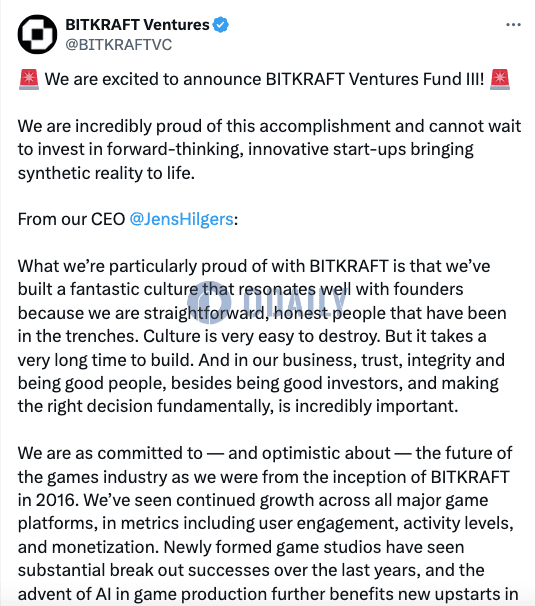This screenshot has height=606, width=535.
Task: Click the "From our CEO" text
Action: point(72,219)
